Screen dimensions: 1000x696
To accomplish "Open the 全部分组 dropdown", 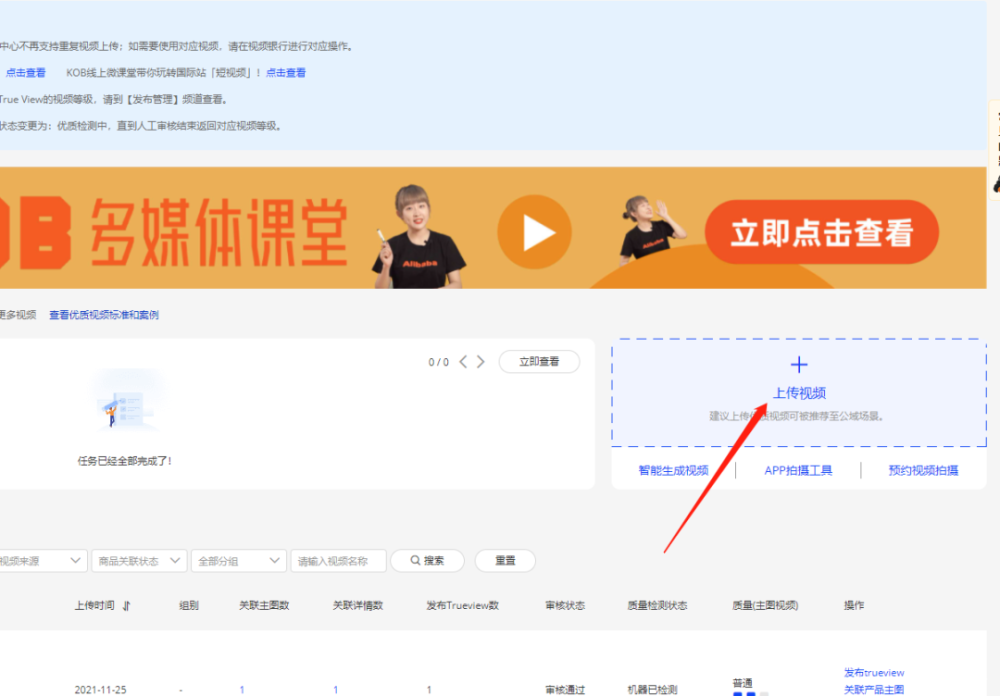I will click(239, 561).
